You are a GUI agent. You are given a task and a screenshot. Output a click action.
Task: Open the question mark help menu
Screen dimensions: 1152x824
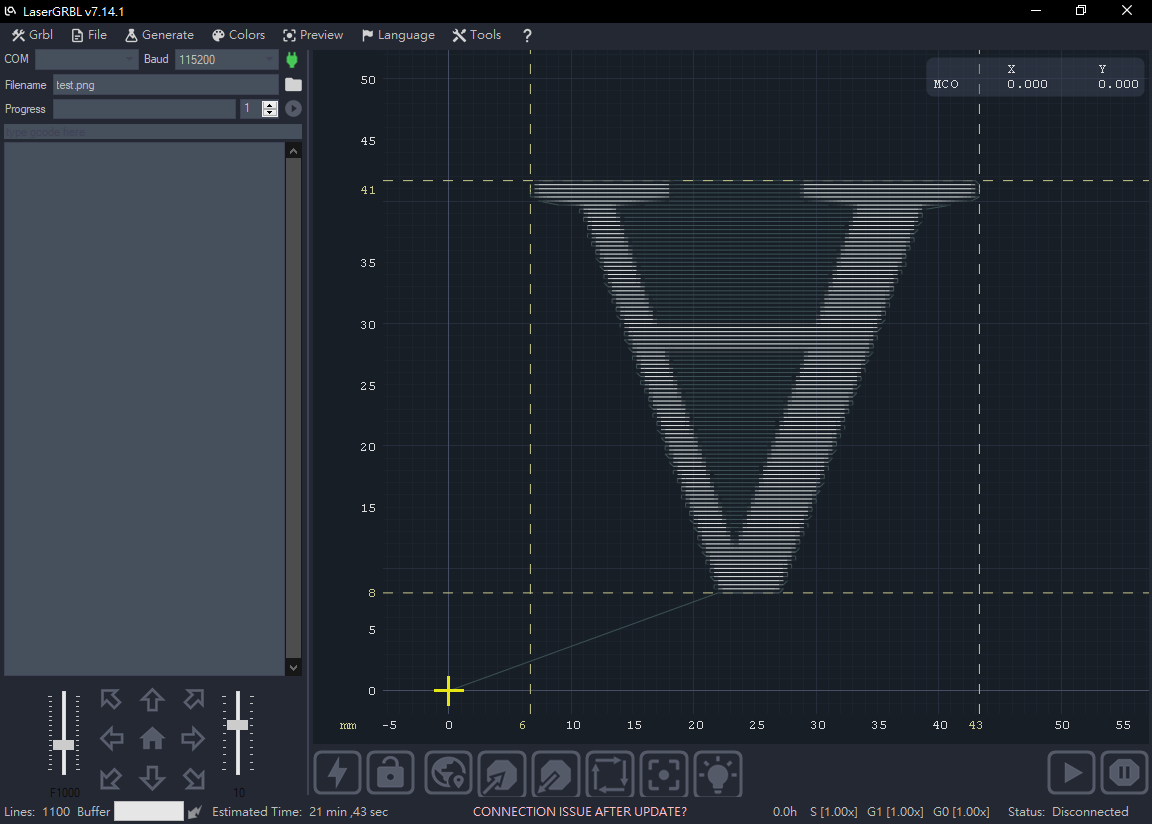527,35
